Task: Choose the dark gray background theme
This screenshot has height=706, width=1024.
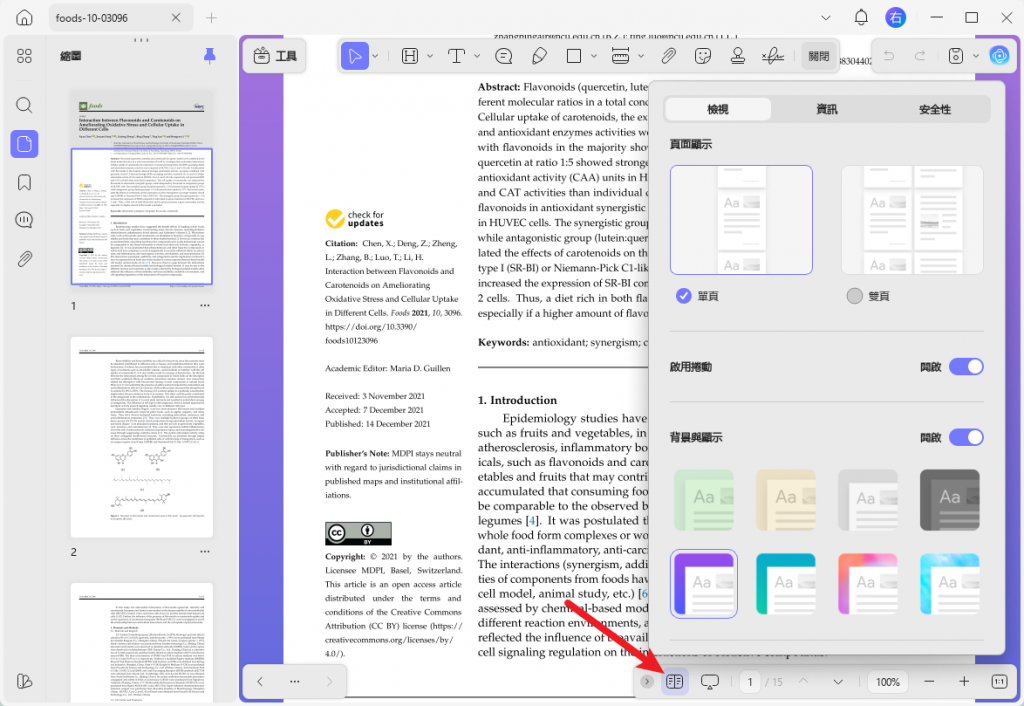Action: [950, 500]
